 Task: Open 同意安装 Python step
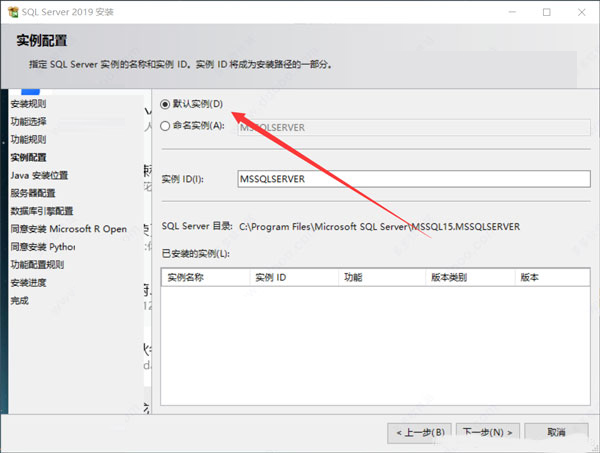tap(43, 247)
